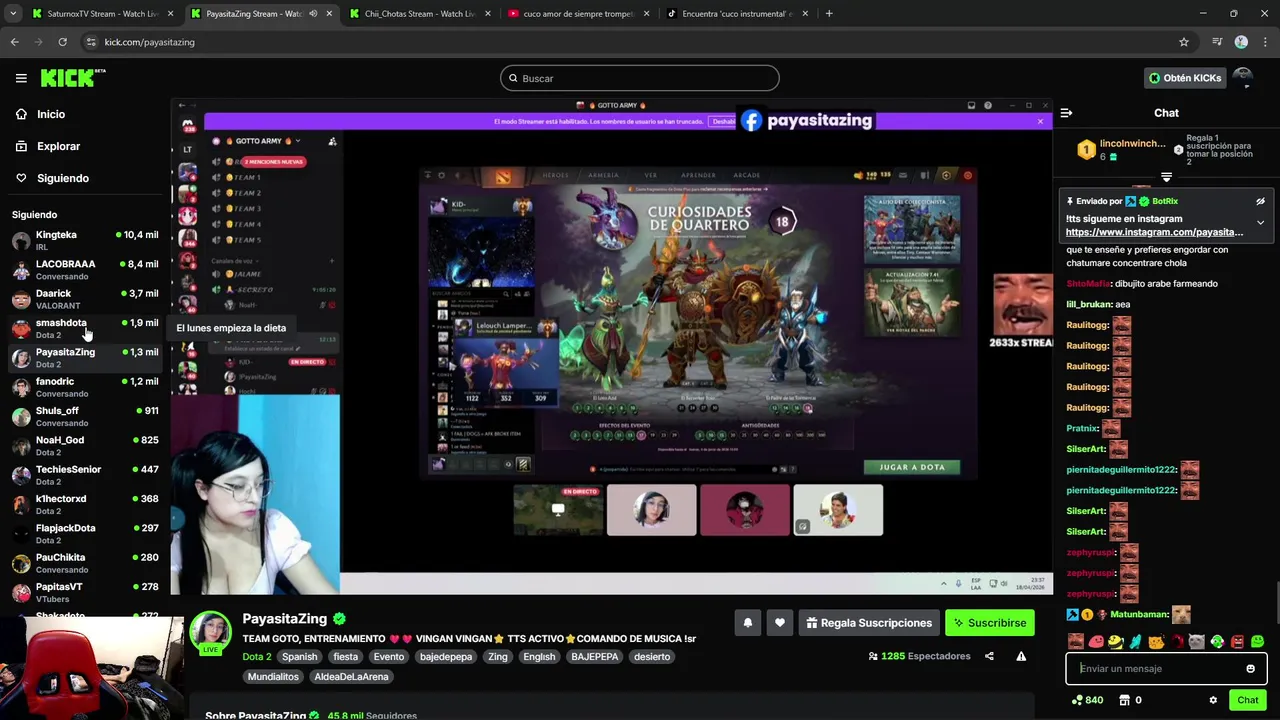The height and width of the screenshot is (720, 1280).
Task: Click the heart follow icon
Action: (780, 623)
